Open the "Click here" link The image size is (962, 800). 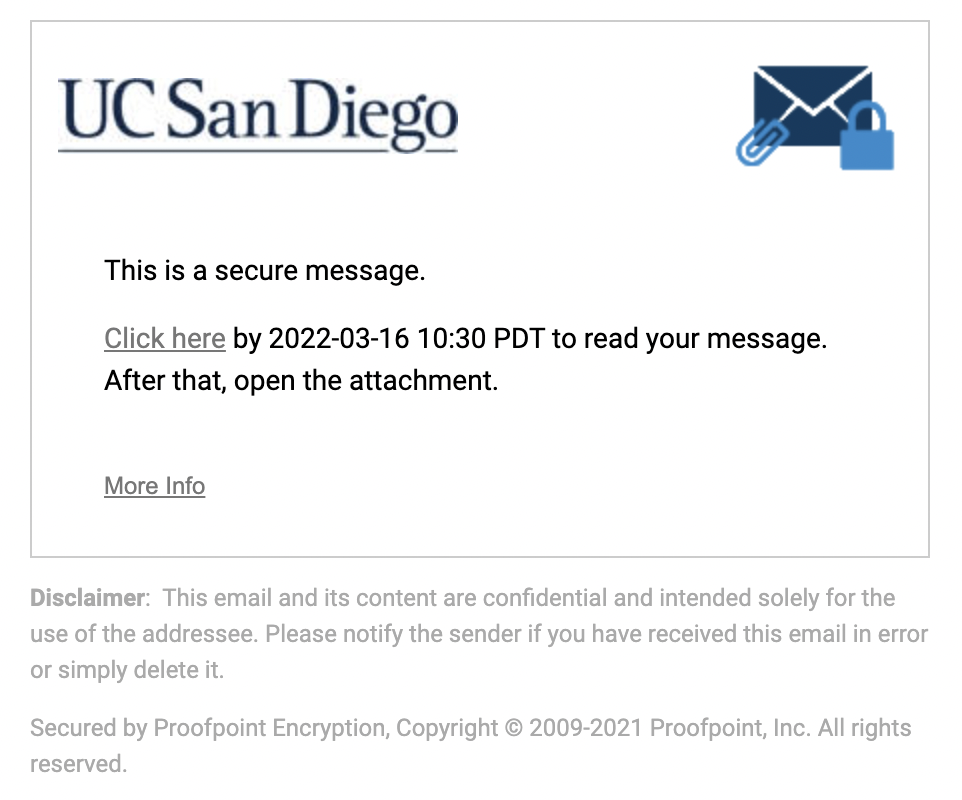point(164,339)
